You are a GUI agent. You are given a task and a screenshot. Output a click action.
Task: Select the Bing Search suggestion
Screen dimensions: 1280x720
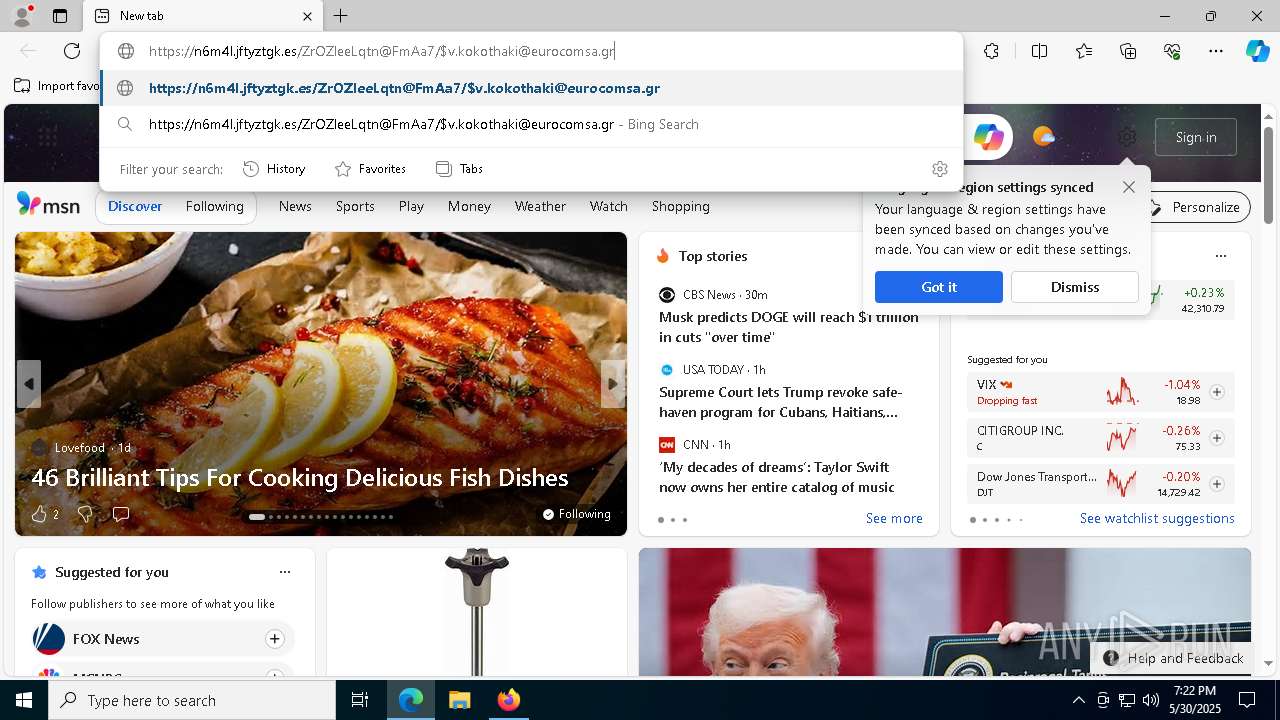click(531, 124)
